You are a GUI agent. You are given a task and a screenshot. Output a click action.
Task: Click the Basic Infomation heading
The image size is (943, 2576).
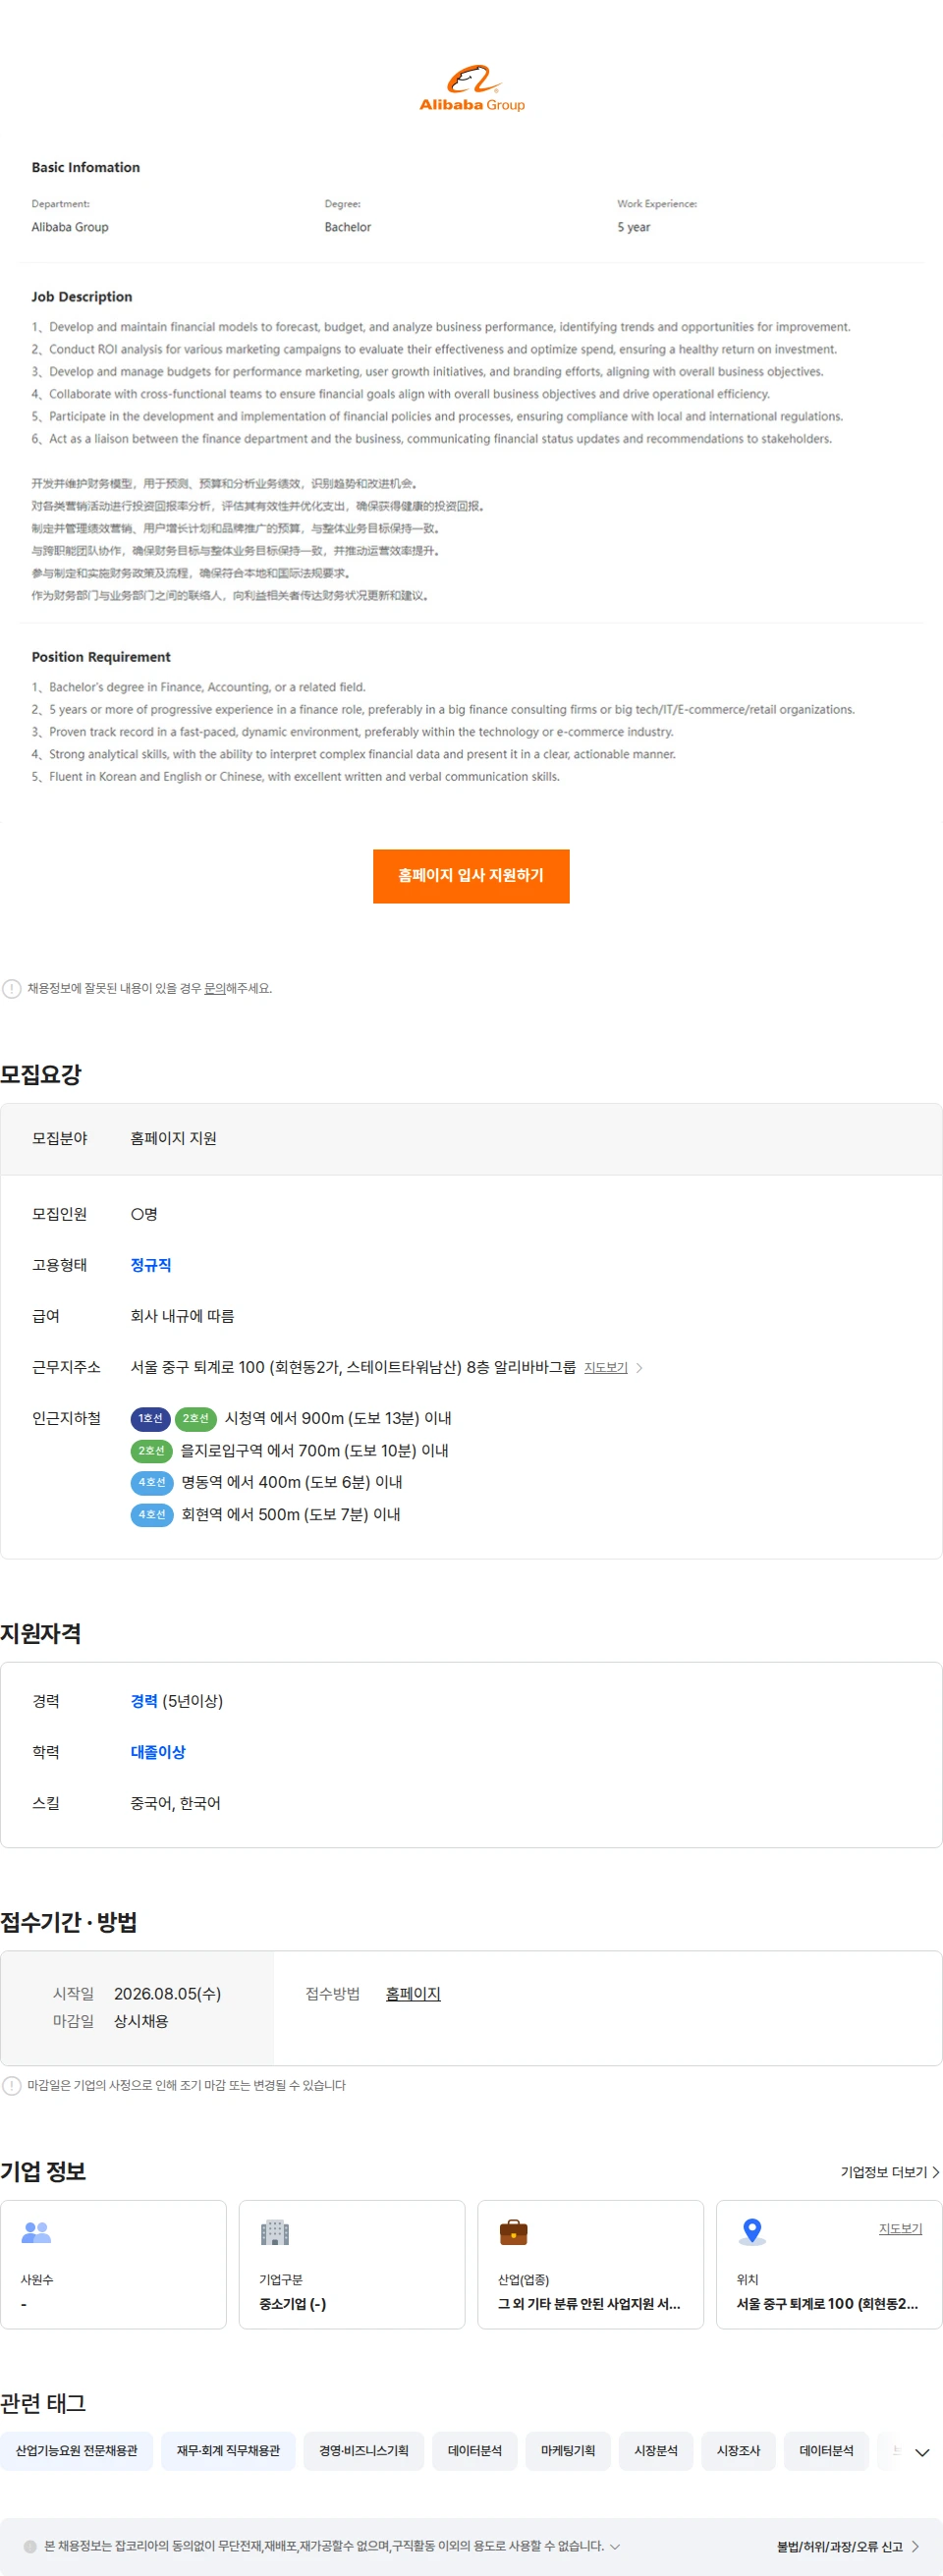click(86, 167)
